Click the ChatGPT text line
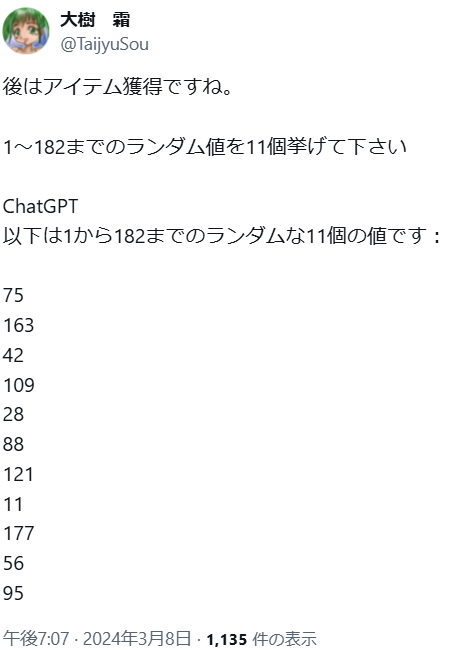The image size is (450, 650). click(x=40, y=206)
